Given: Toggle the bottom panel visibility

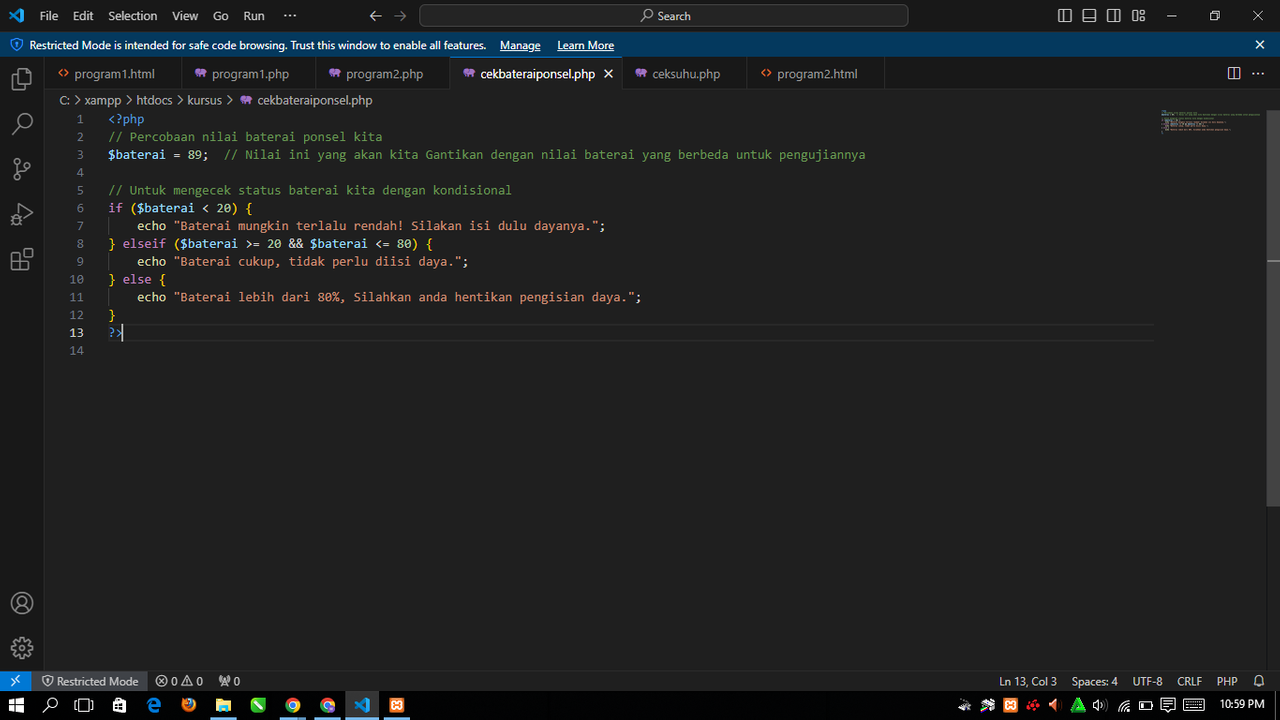Looking at the screenshot, I should pyautogui.click(x=1089, y=16).
